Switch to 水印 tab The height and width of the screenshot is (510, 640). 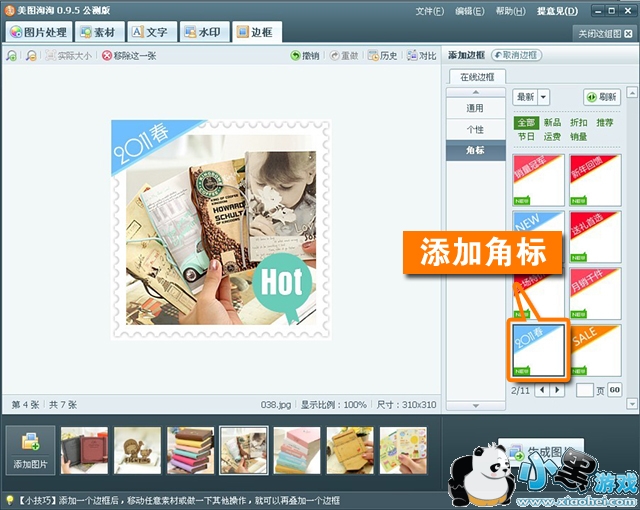click(204, 32)
